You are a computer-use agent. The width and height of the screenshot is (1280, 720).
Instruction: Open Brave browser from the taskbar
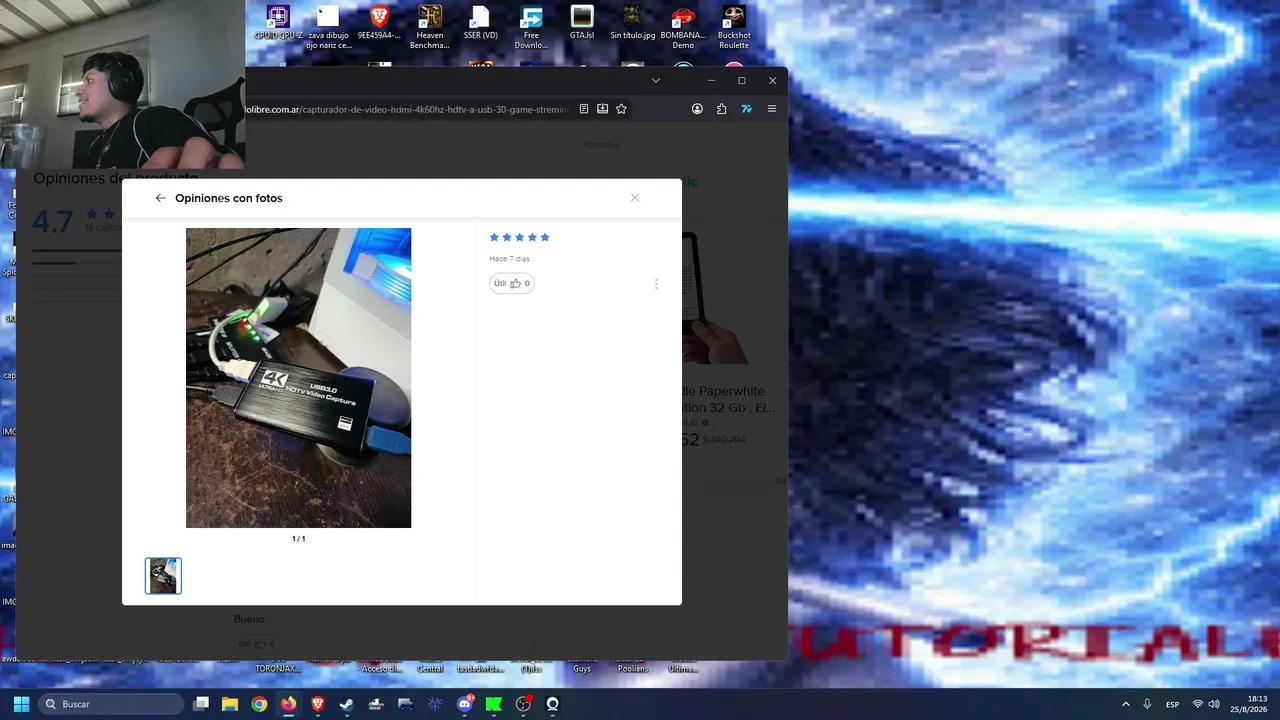click(x=318, y=704)
